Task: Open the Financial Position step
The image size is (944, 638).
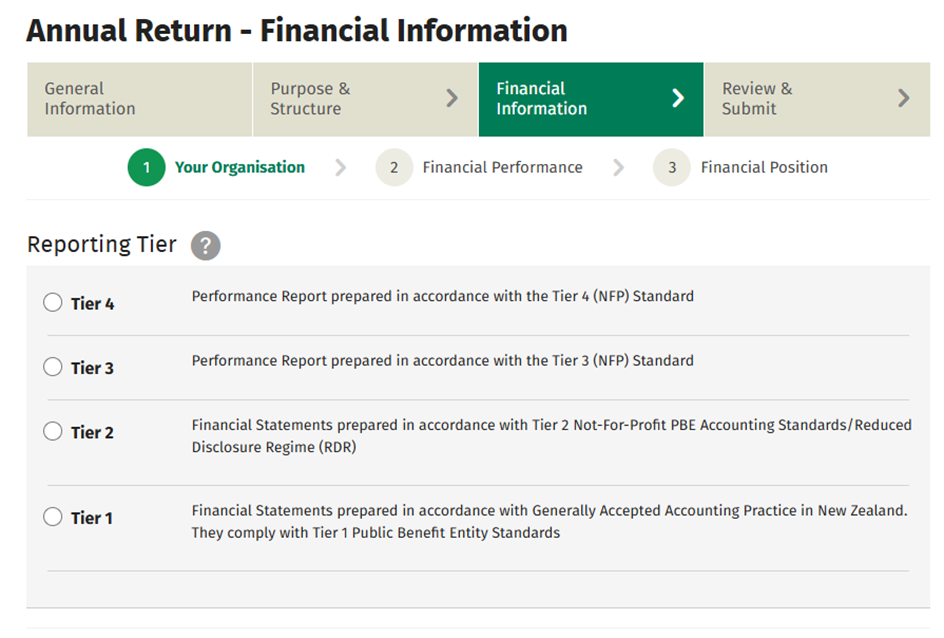Action: pyautogui.click(x=765, y=167)
